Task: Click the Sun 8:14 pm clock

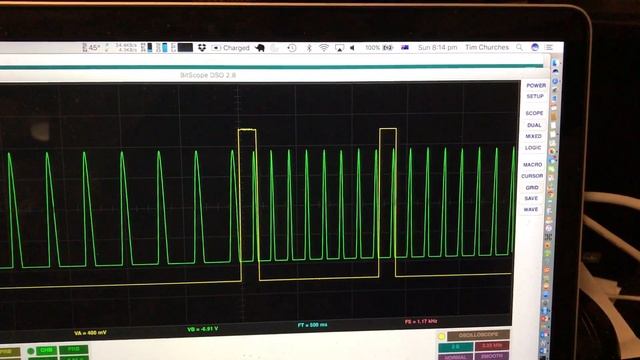Action: (438, 47)
